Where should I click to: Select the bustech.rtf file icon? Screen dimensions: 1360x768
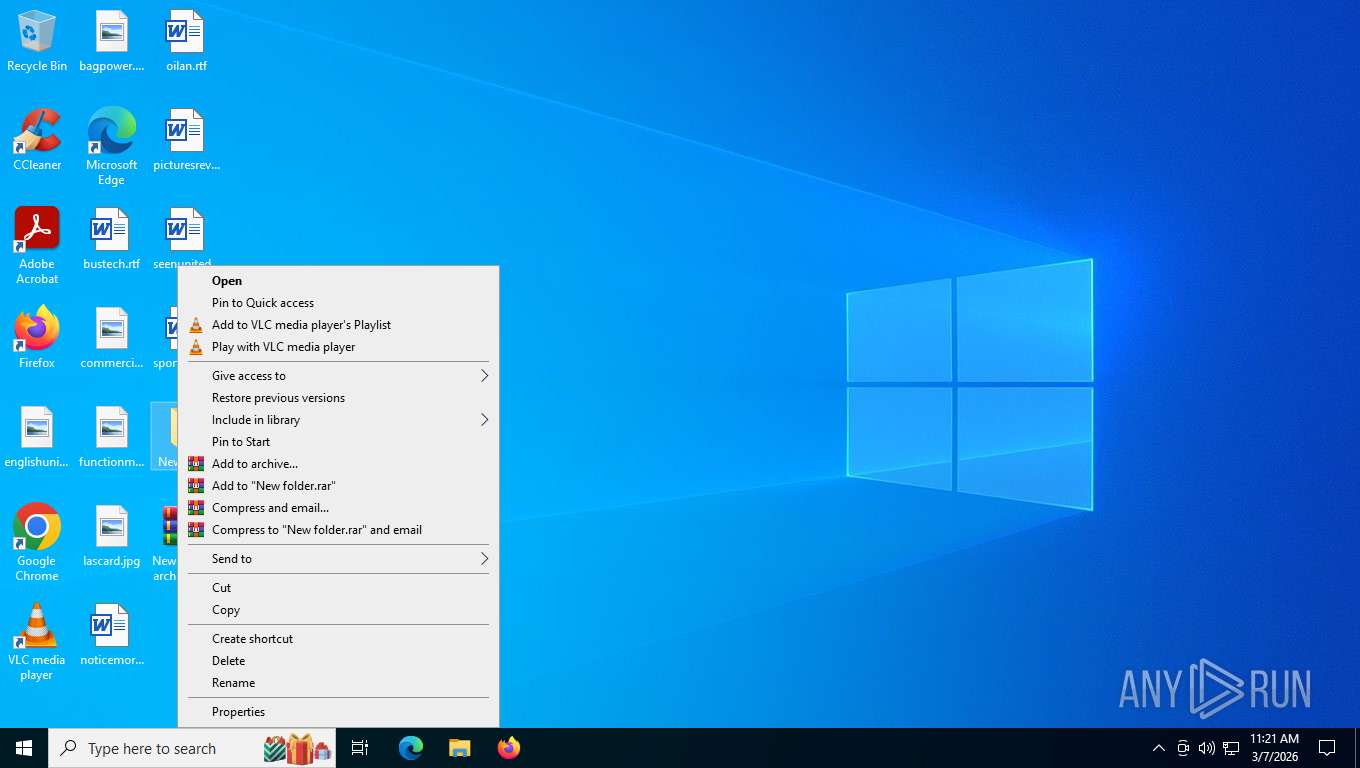click(x=111, y=239)
